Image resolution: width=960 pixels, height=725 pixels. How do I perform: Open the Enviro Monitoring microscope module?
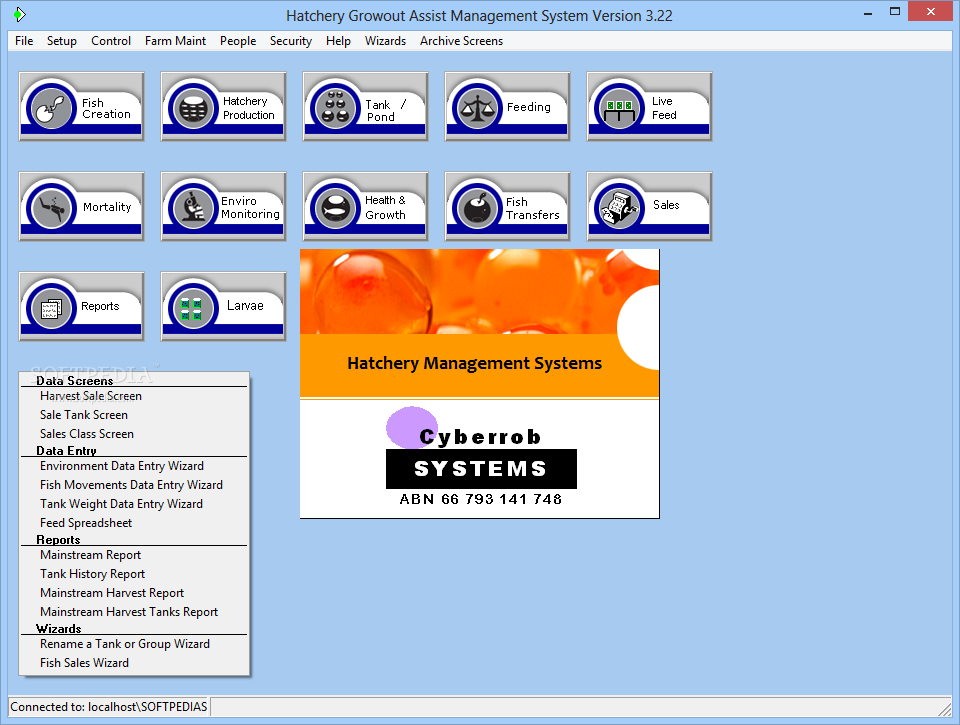(x=223, y=206)
